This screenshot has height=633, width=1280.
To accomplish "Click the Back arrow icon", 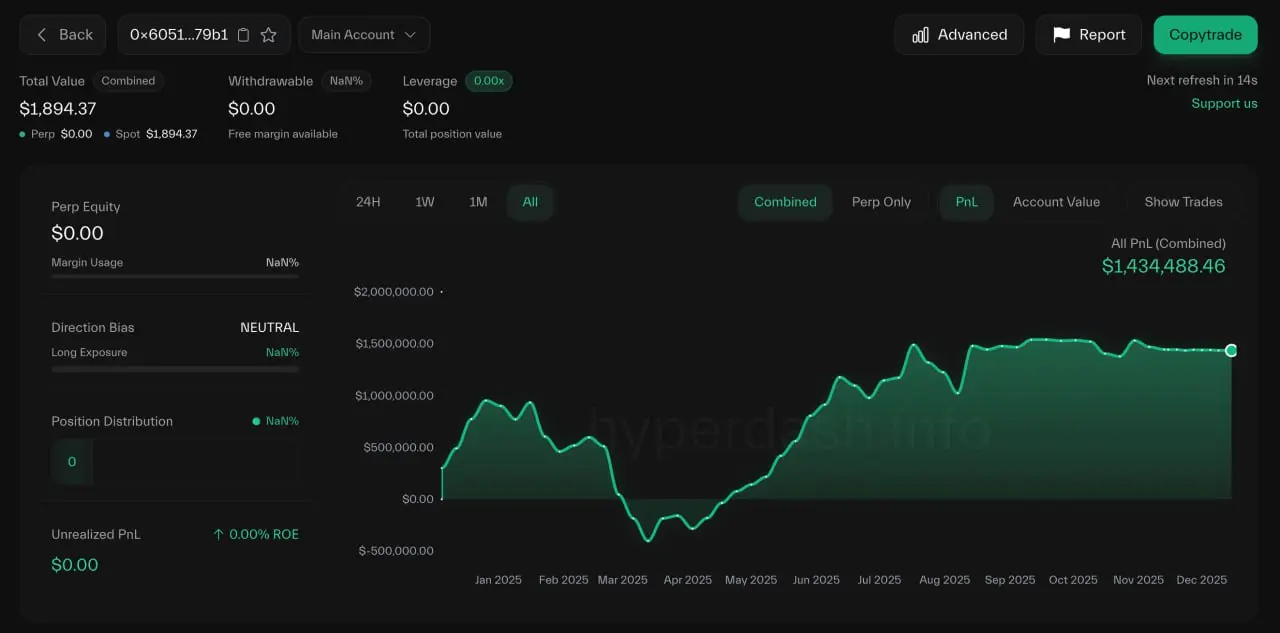I will point(42,34).
